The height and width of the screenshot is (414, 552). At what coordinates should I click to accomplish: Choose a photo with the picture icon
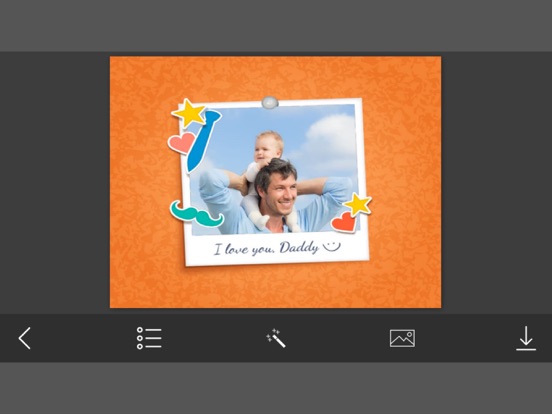402,338
